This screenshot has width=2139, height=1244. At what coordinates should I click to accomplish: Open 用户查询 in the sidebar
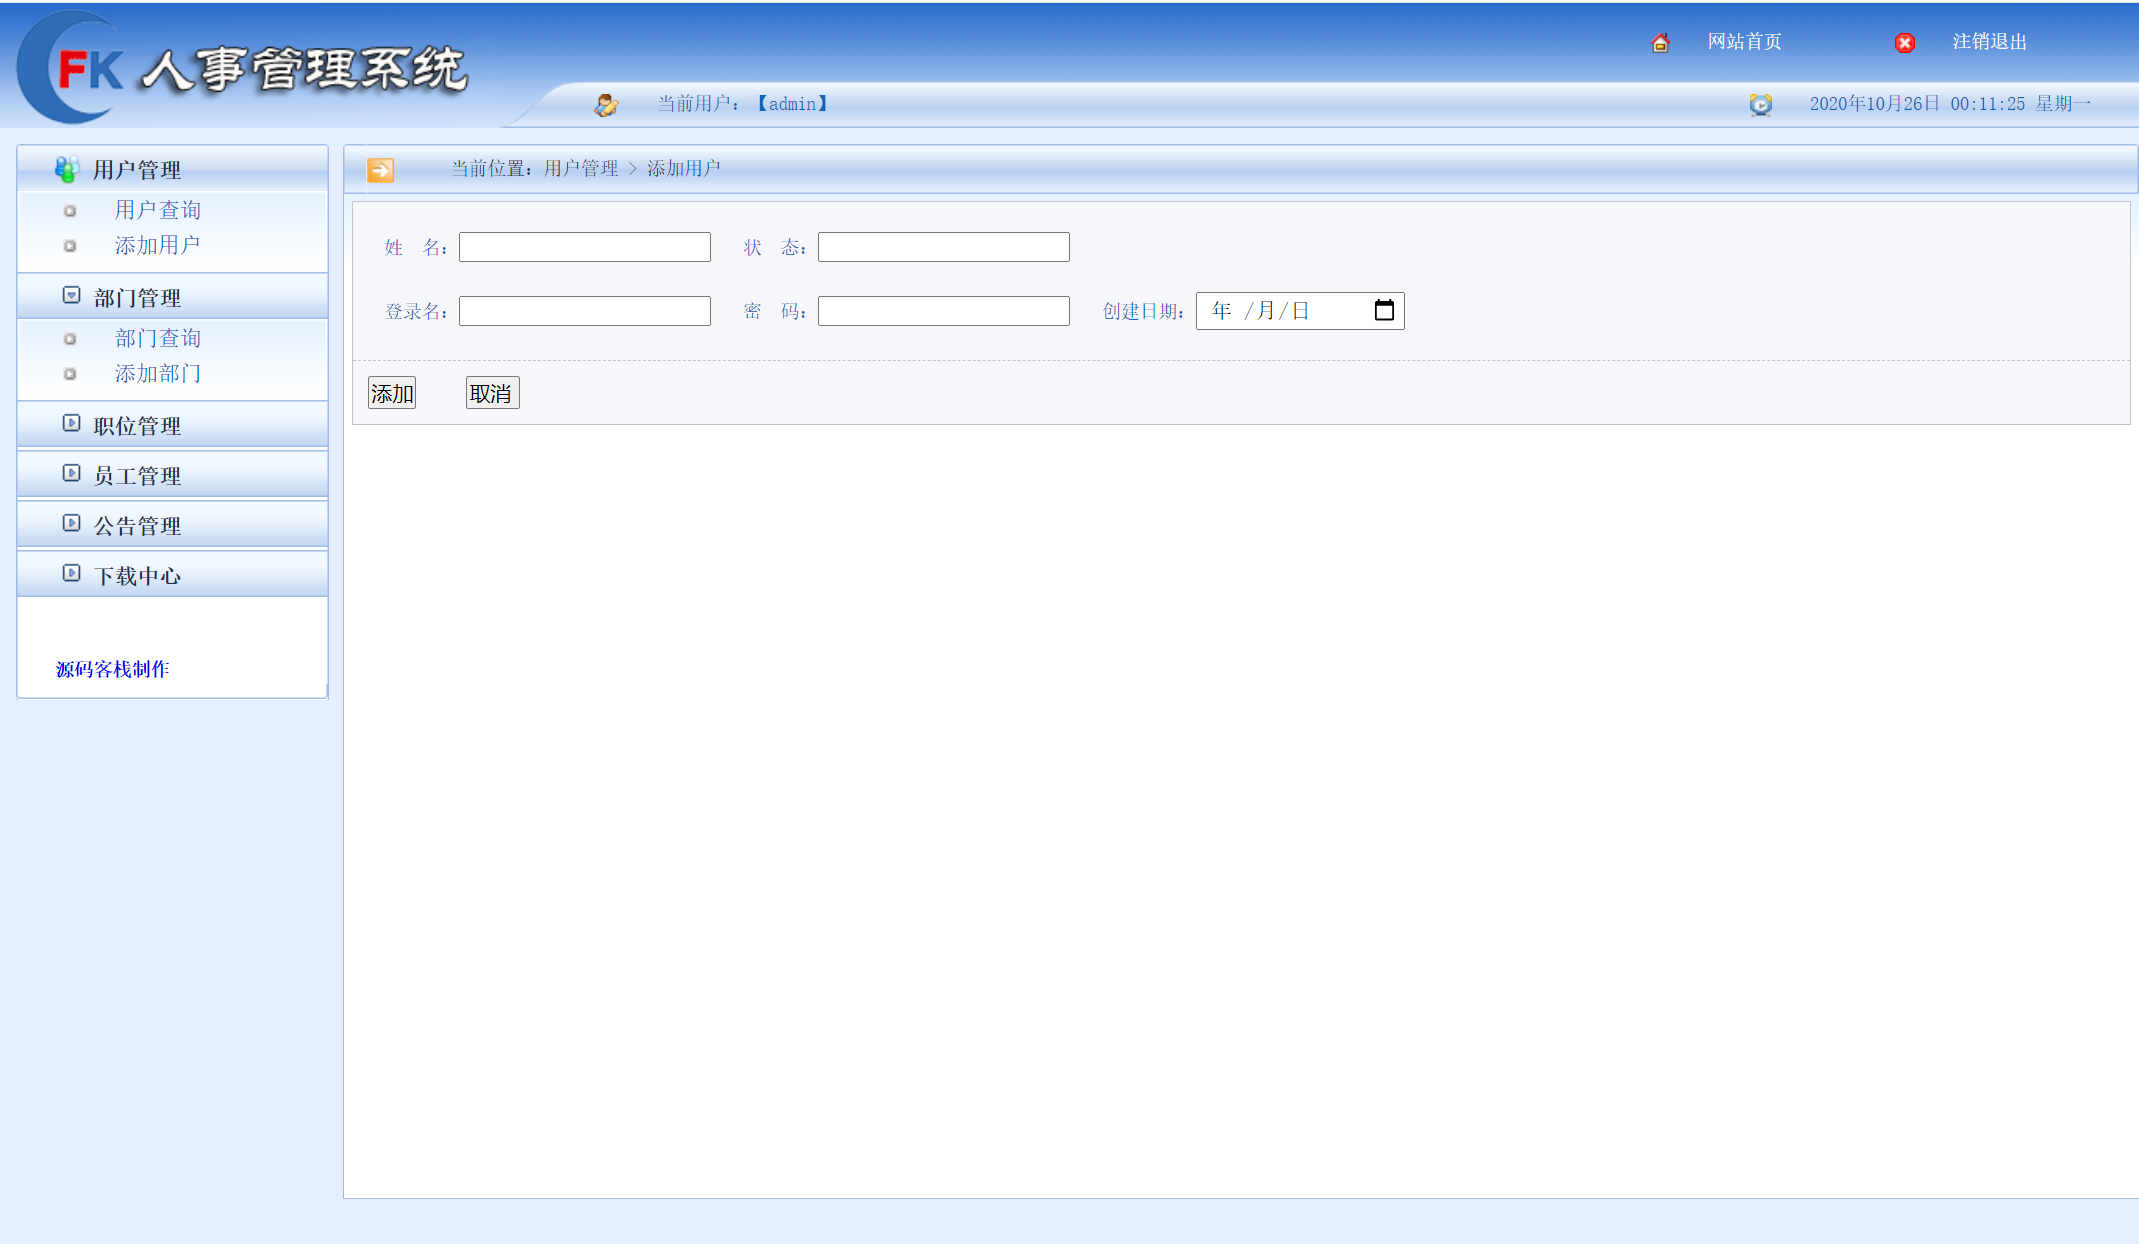click(158, 210)
